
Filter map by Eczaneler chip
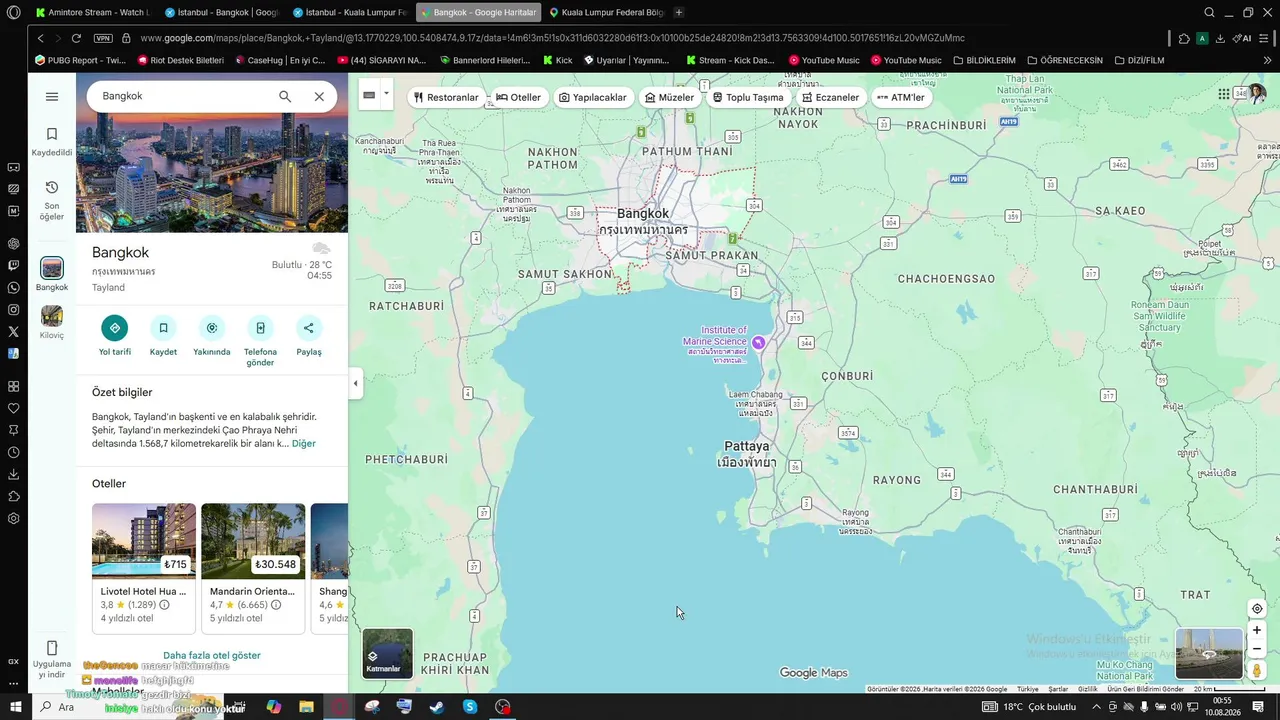[x=831, y=97]
